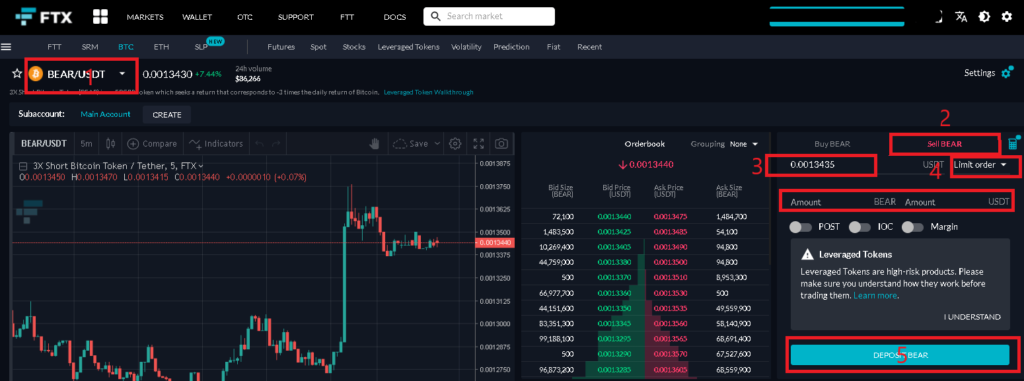The width and height of the screenshot is (1024, 381).
Task: Collapse the chart legend box icon
Action: [24, 166]
